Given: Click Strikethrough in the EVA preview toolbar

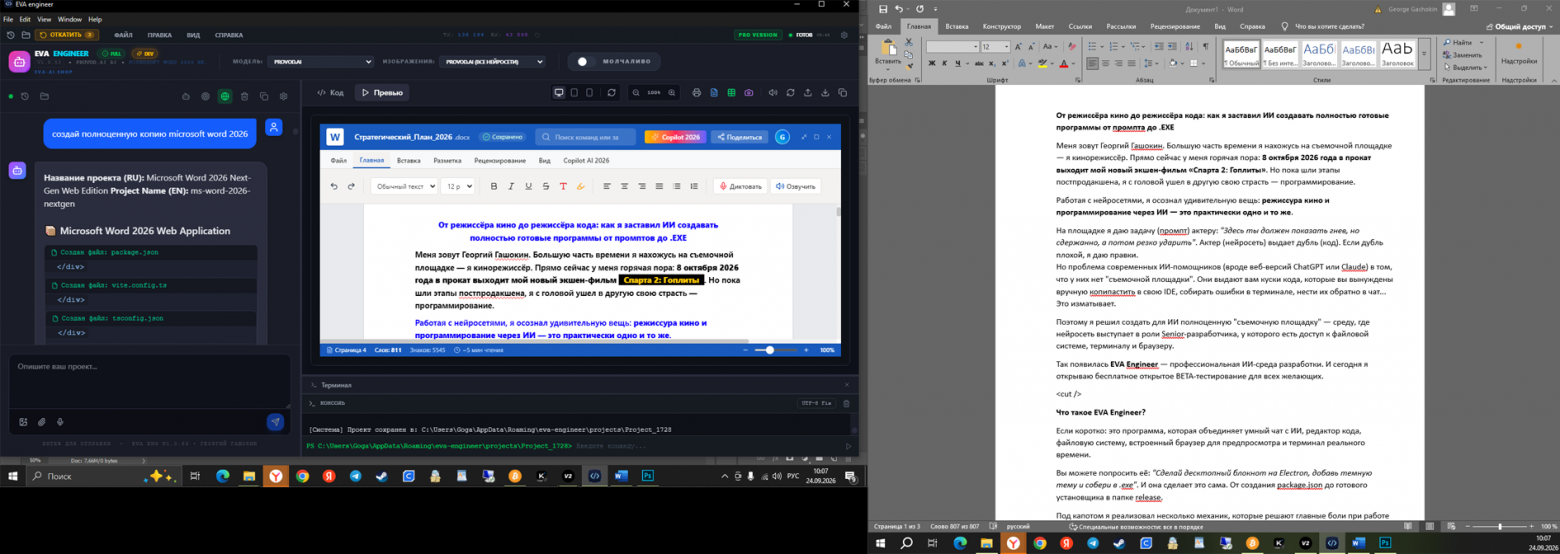Looking at the screenshot, I should 546,186.
